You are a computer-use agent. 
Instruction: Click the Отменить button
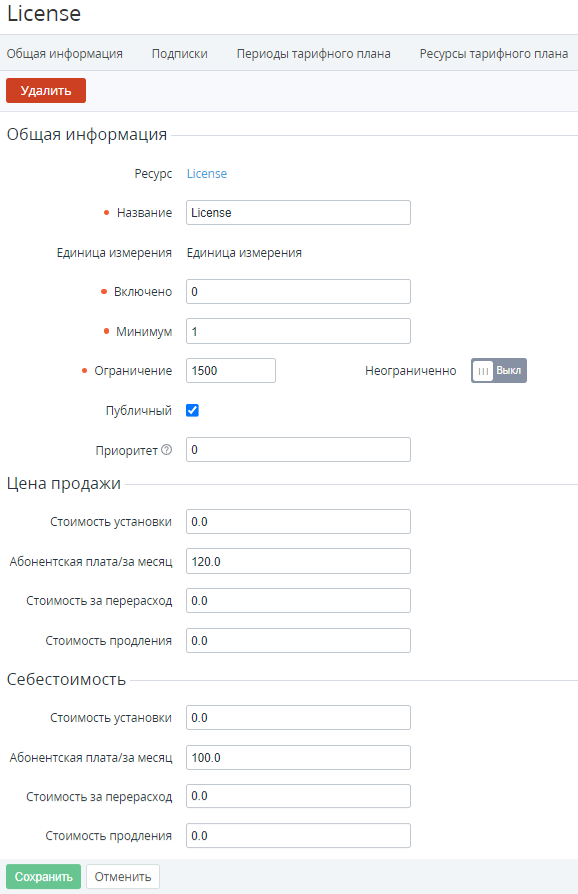[x=123, y=876]
